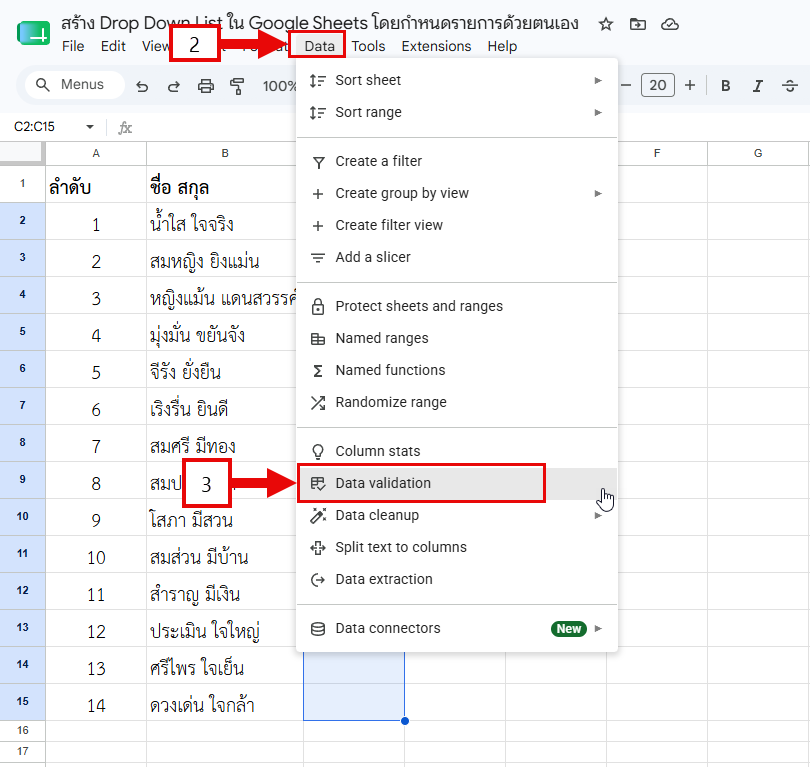
Task: Click the filter funnel icon
Action: (x=318, y=163)
